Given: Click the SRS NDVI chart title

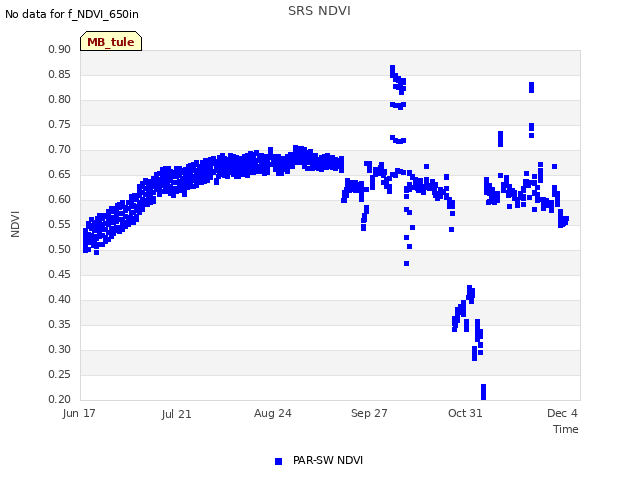Looking at the screenshot, I should coord(319,11).
